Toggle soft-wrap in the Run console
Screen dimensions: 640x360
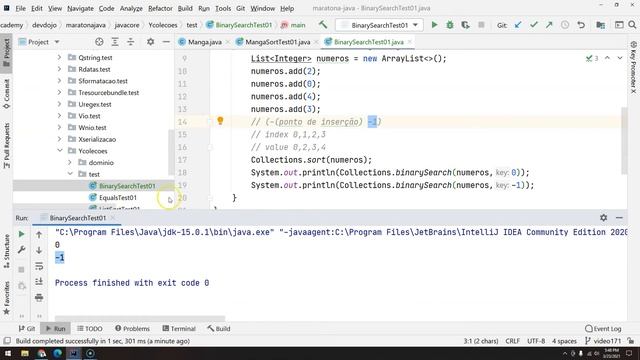pyautogui.click(x=39, y=266)
